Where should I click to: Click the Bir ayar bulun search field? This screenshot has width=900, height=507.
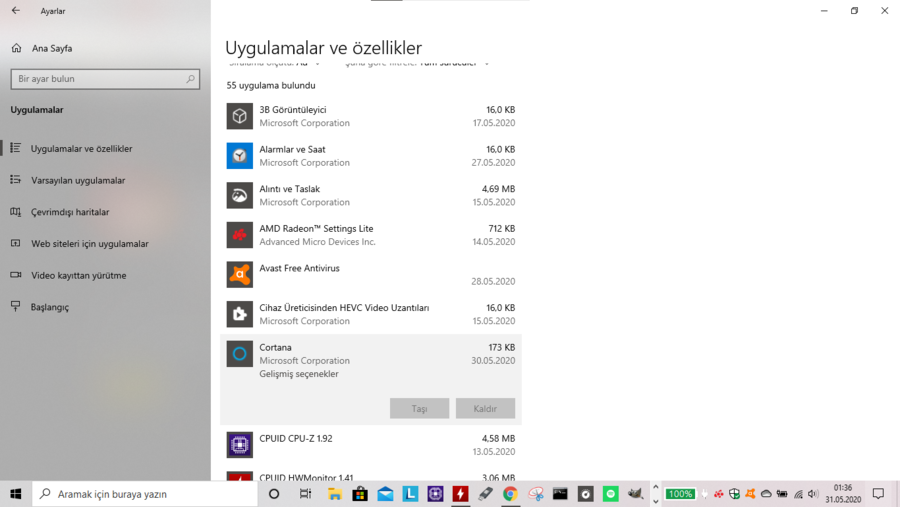(x=105, y=79)
